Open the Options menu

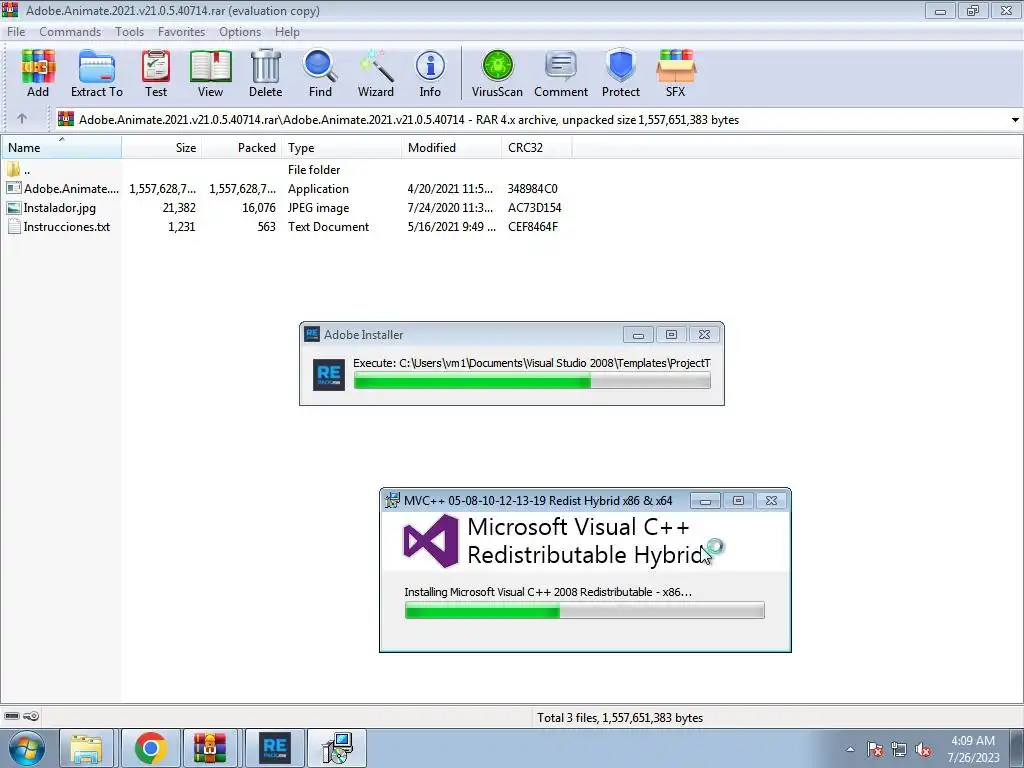pyautogui.click(x=240, y=31)
